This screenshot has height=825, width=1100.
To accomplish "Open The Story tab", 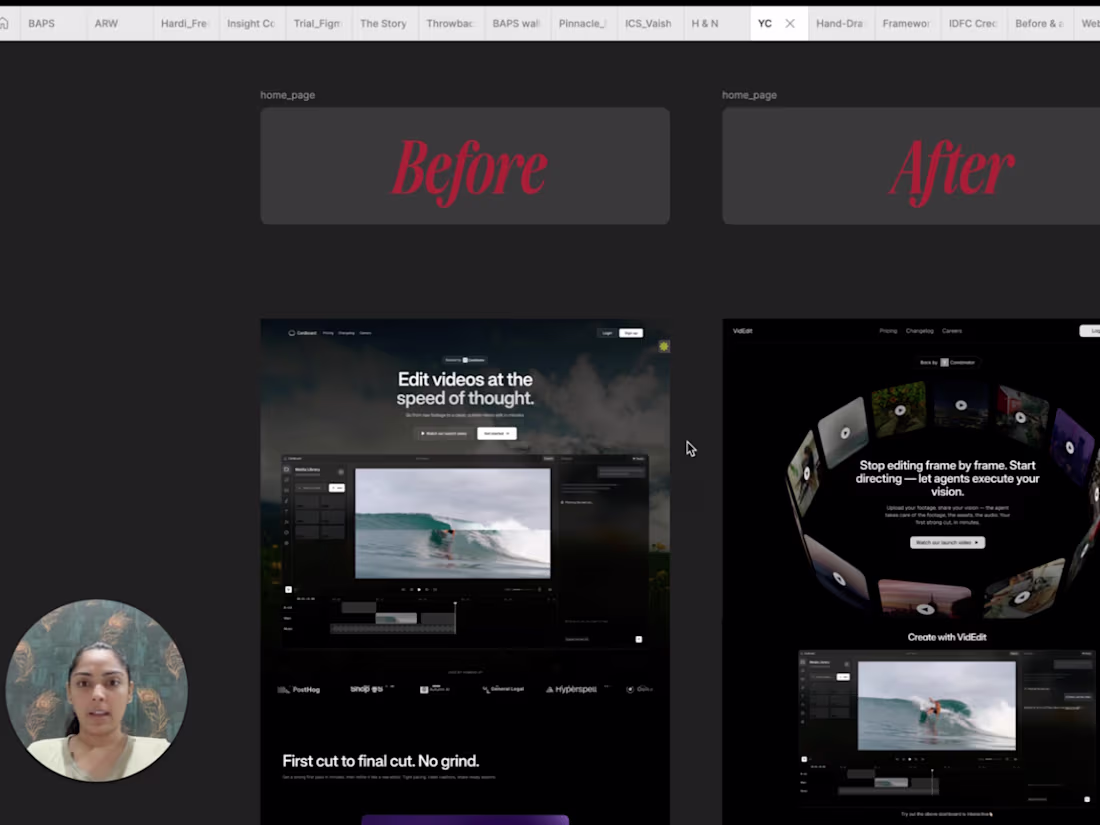I will (383, 23).
